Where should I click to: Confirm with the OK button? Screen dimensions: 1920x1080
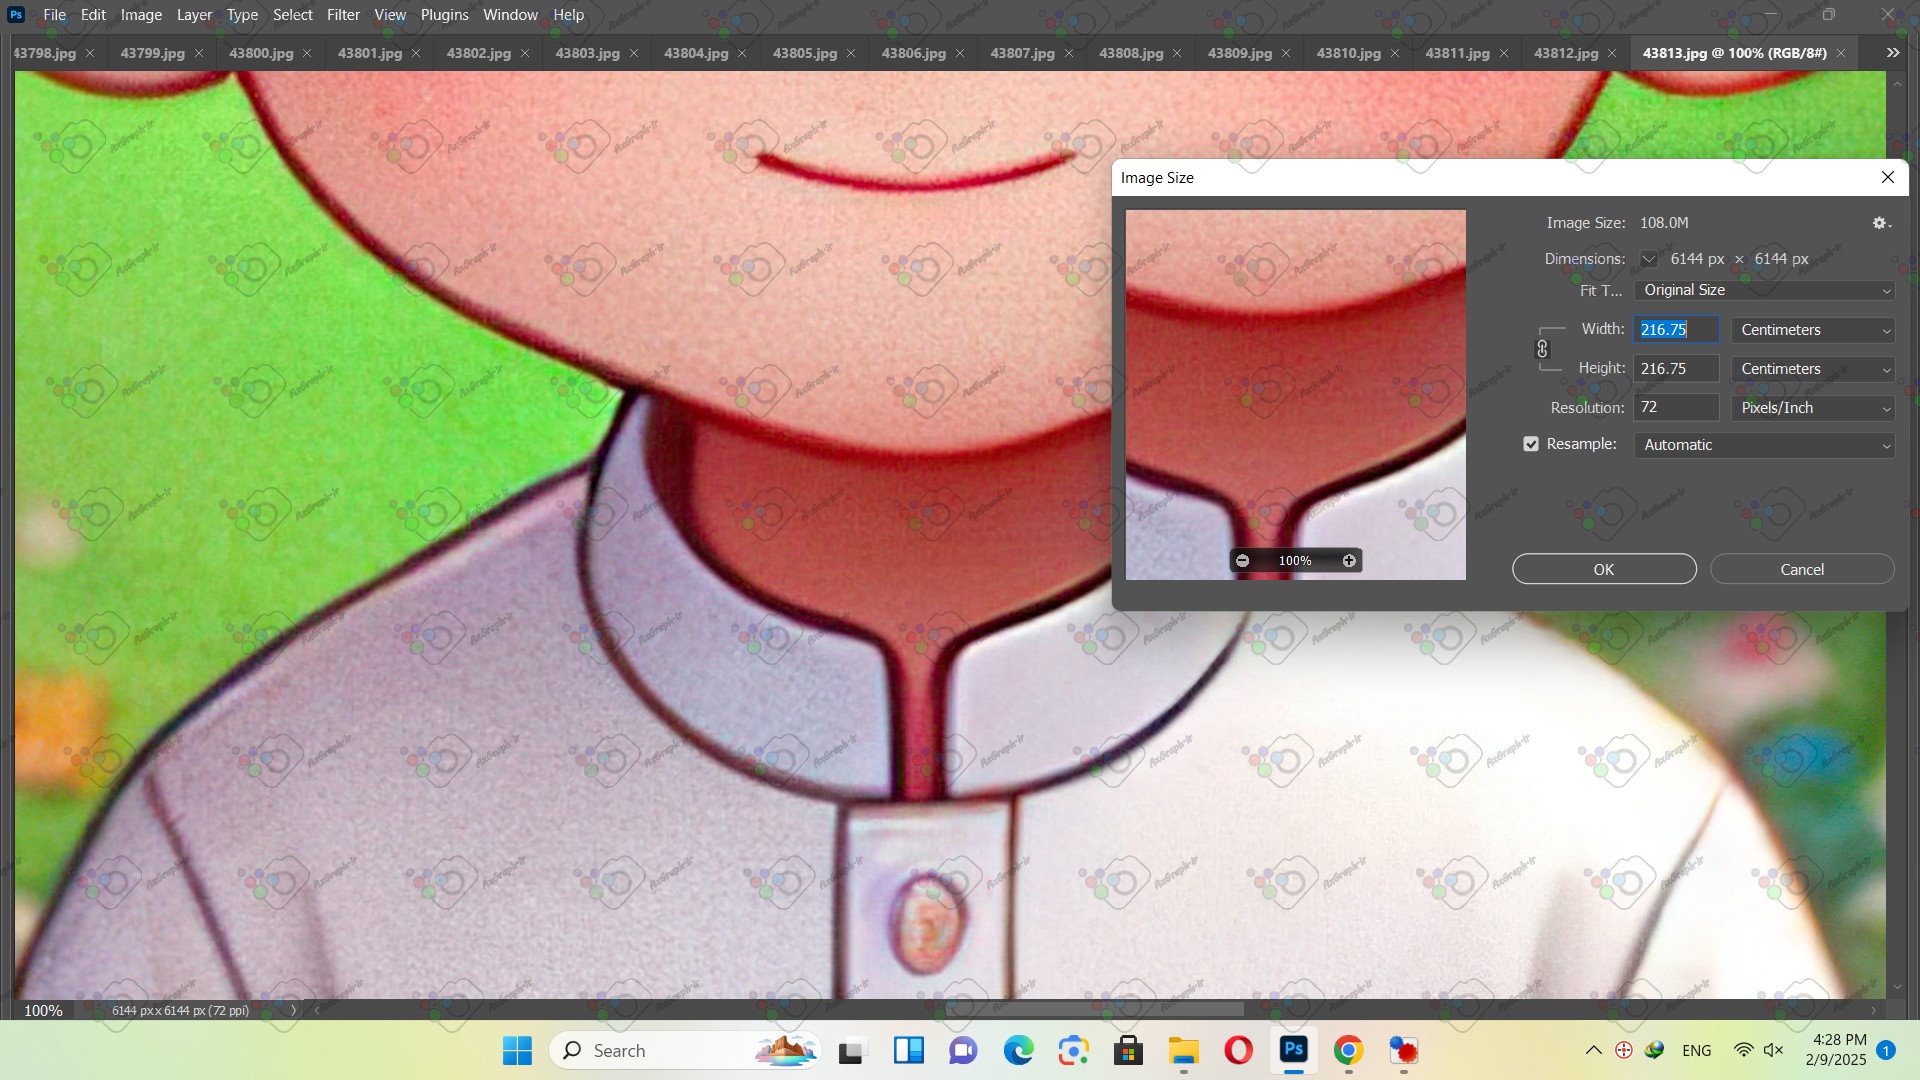point(1604,569)
